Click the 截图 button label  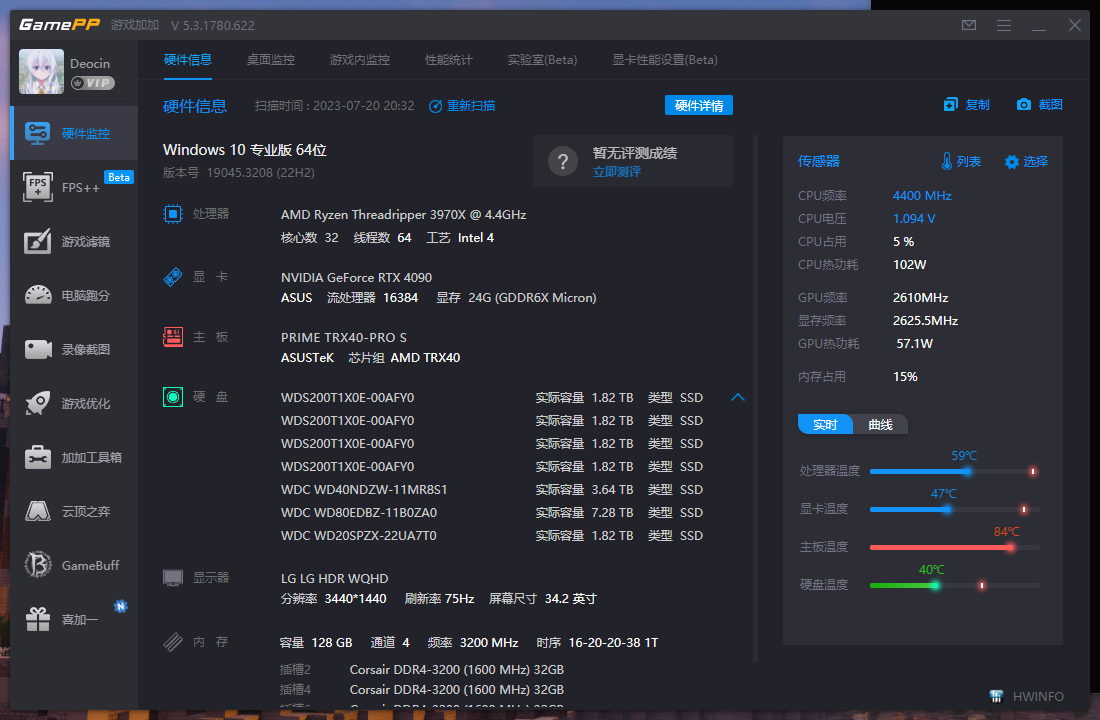pyautogui.click(x=1050, y=105)
